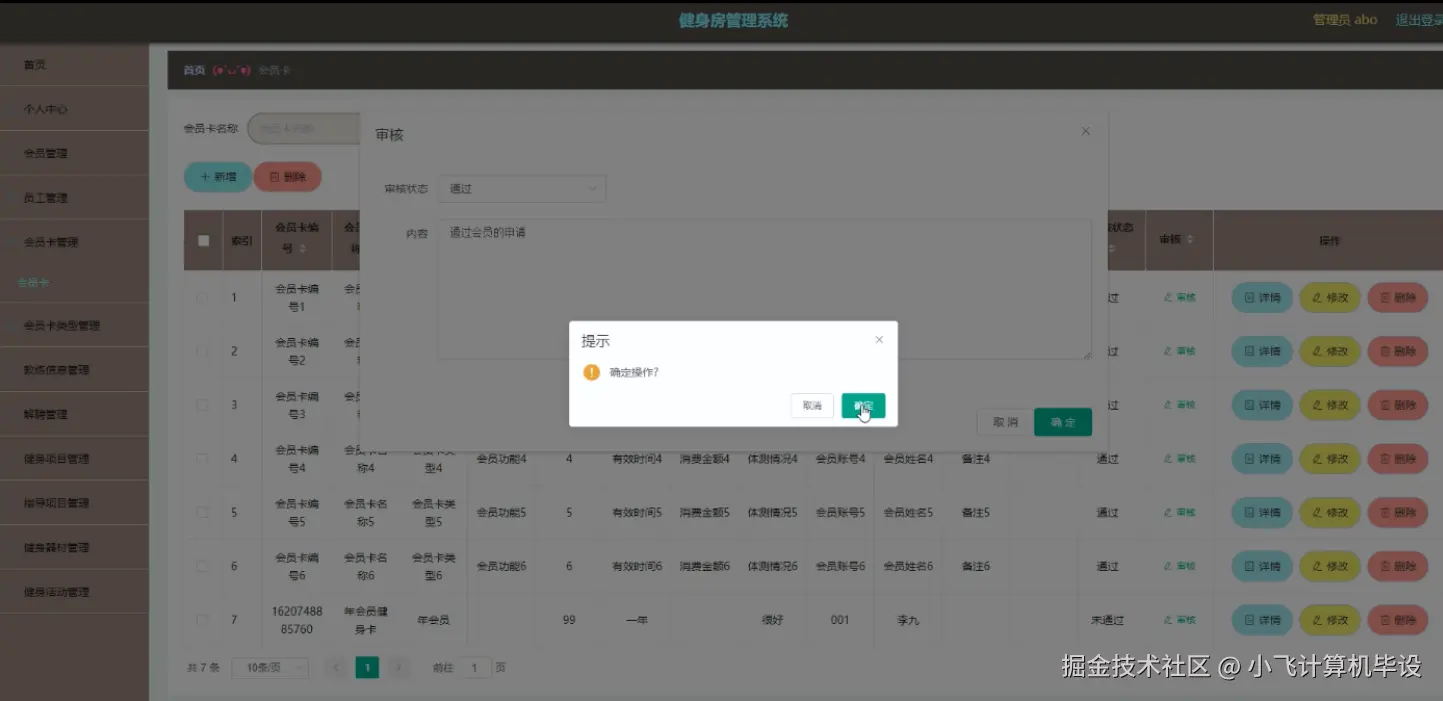The width and height of the screenshot is (1443, 701).
Task: Click 删除 for row 1
Action: [x=1398, y=297]
